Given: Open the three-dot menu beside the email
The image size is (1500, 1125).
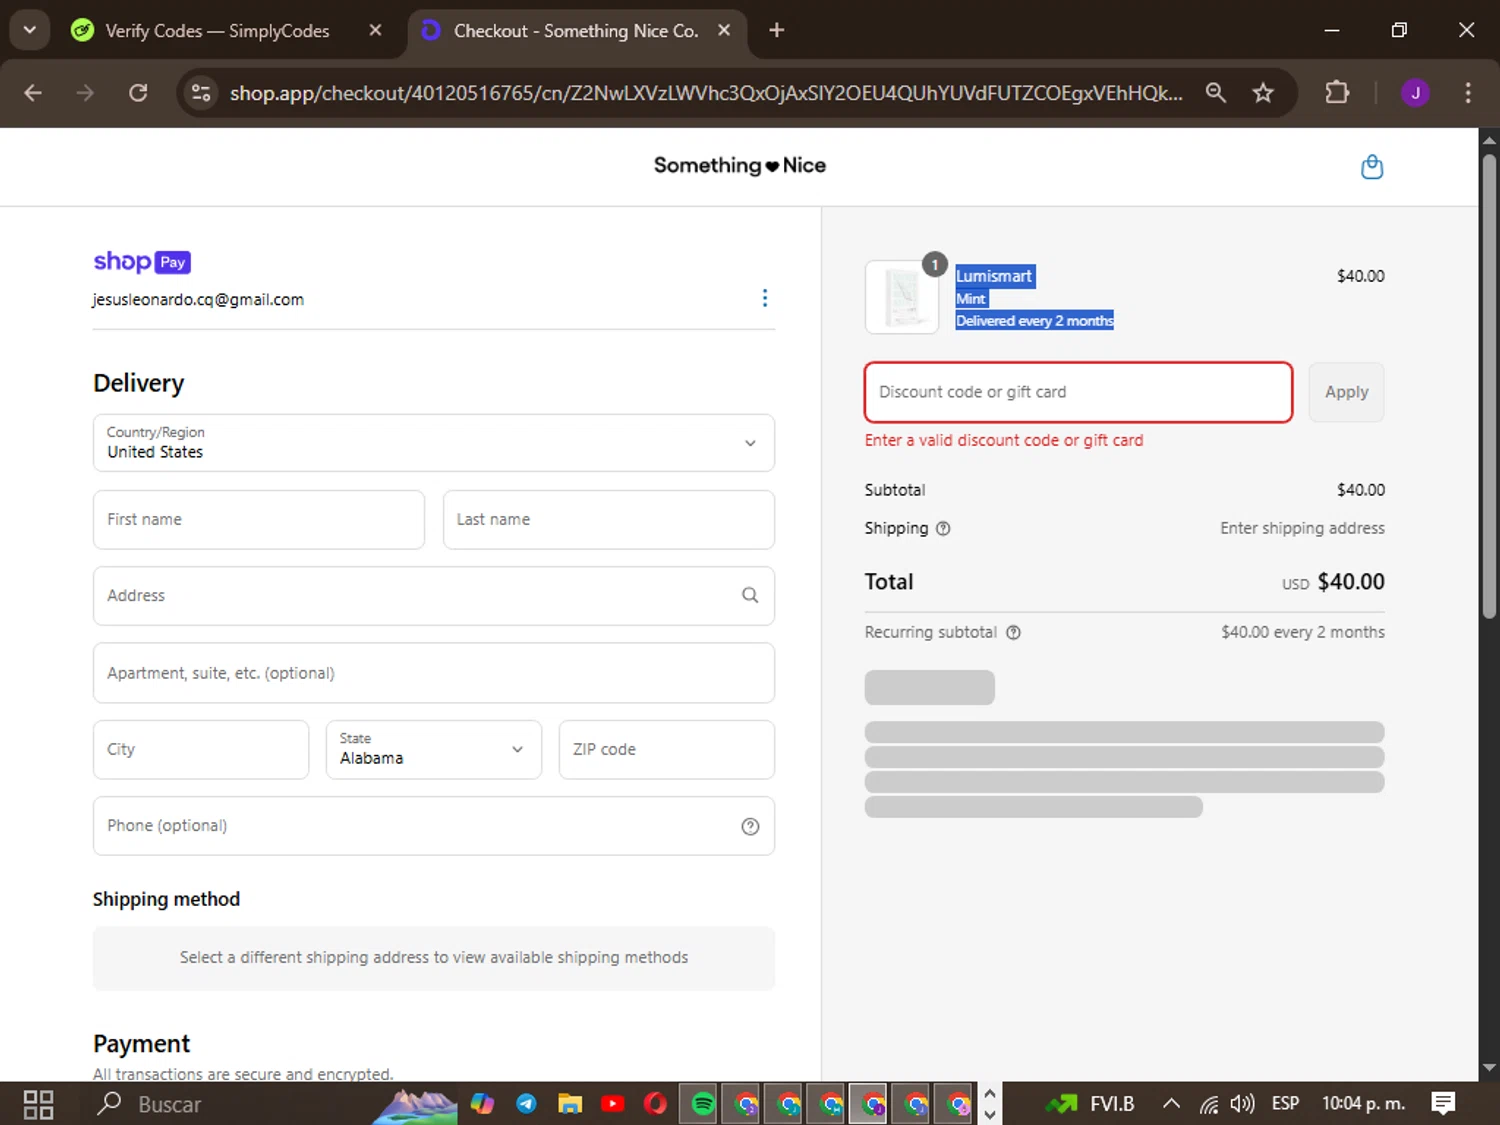Looking at the screenshot, I should 765,298.
